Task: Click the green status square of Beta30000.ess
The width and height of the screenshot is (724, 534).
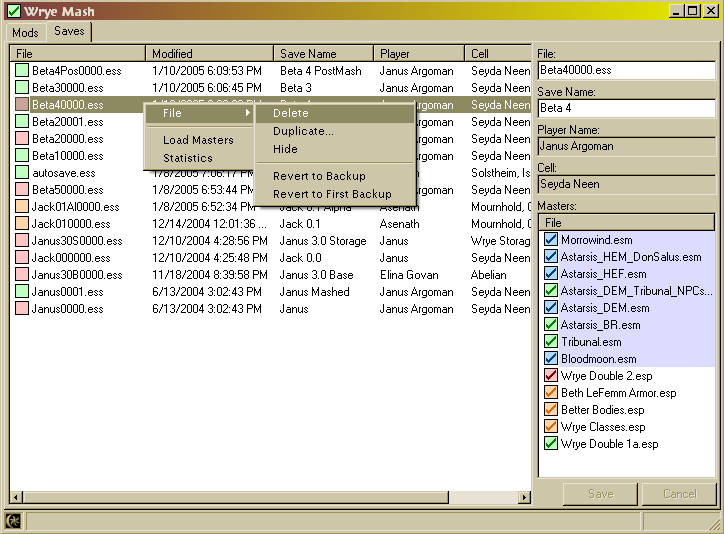Action: [x=22, y=88]
